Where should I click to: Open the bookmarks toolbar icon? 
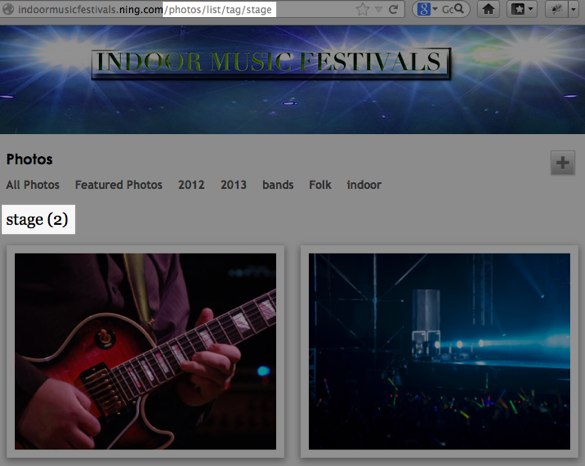(518, 9)
